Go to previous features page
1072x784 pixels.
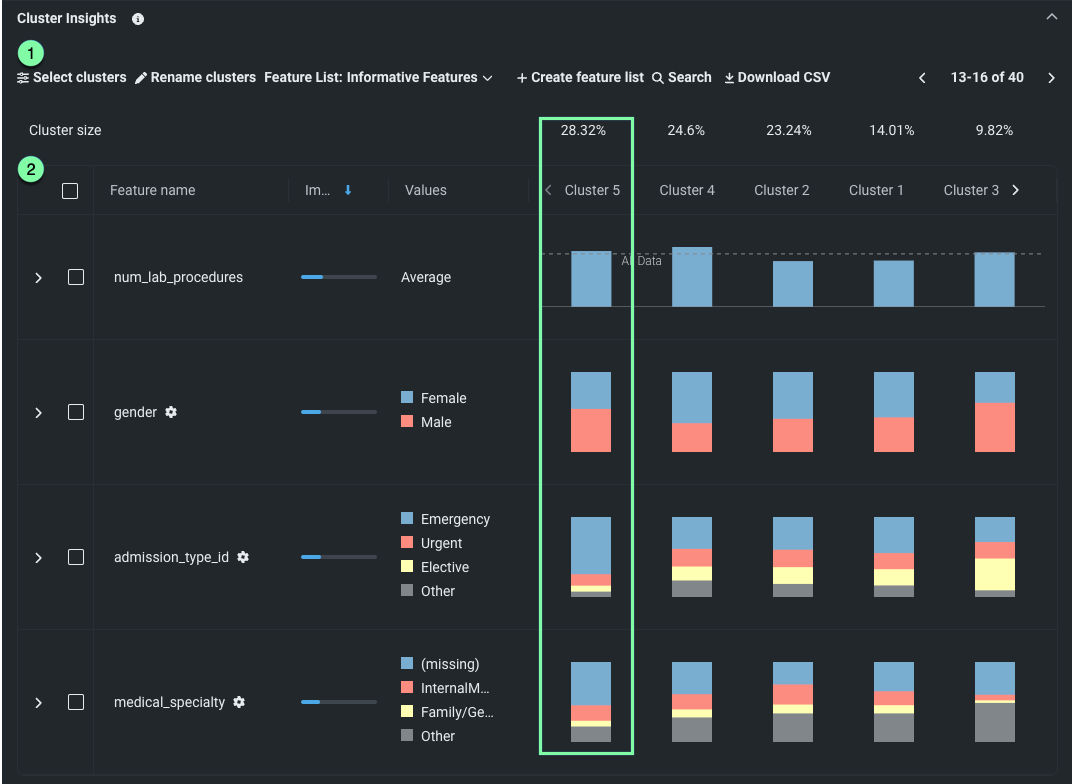coord(922,78)
